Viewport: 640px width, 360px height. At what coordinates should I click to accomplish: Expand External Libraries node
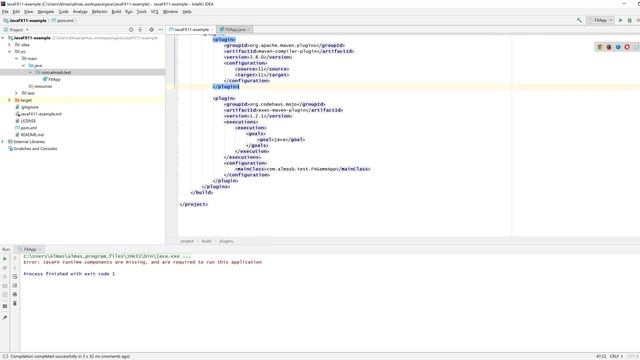coord(3,142)
